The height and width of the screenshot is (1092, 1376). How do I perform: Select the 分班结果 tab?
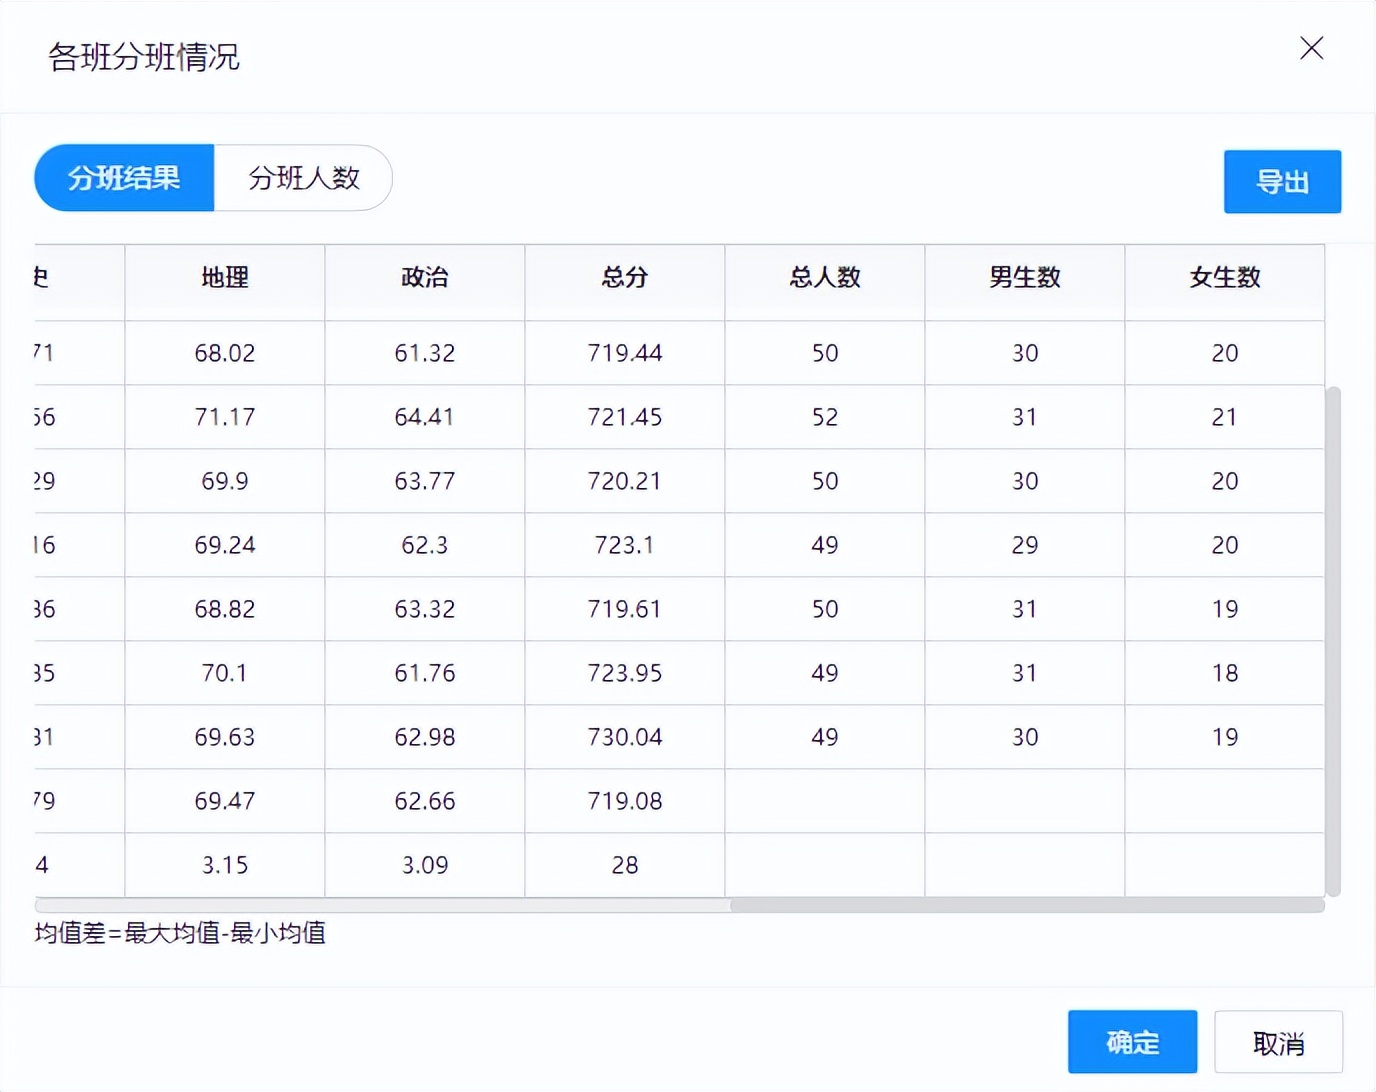pos(123,178)
